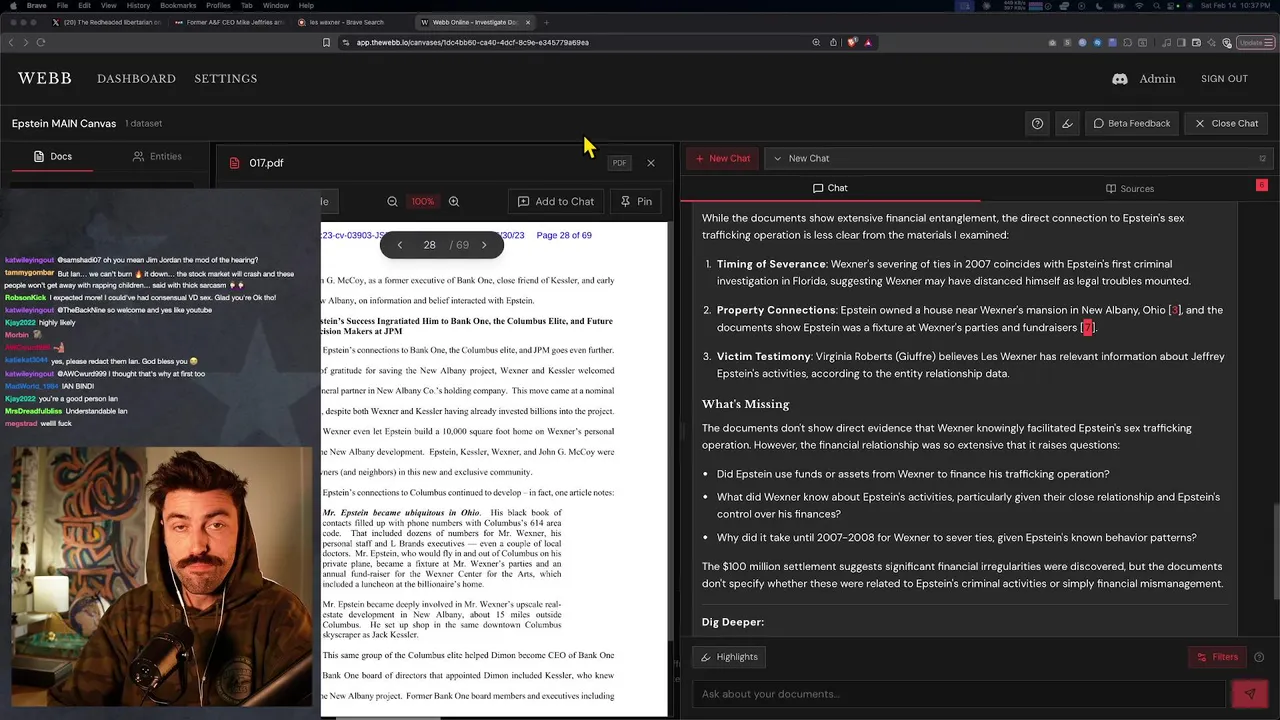Image resolution: width=1280 pixels, height=720 pixels.
Task: Open the Admin account menu
Action: [x=1157, y=78]
